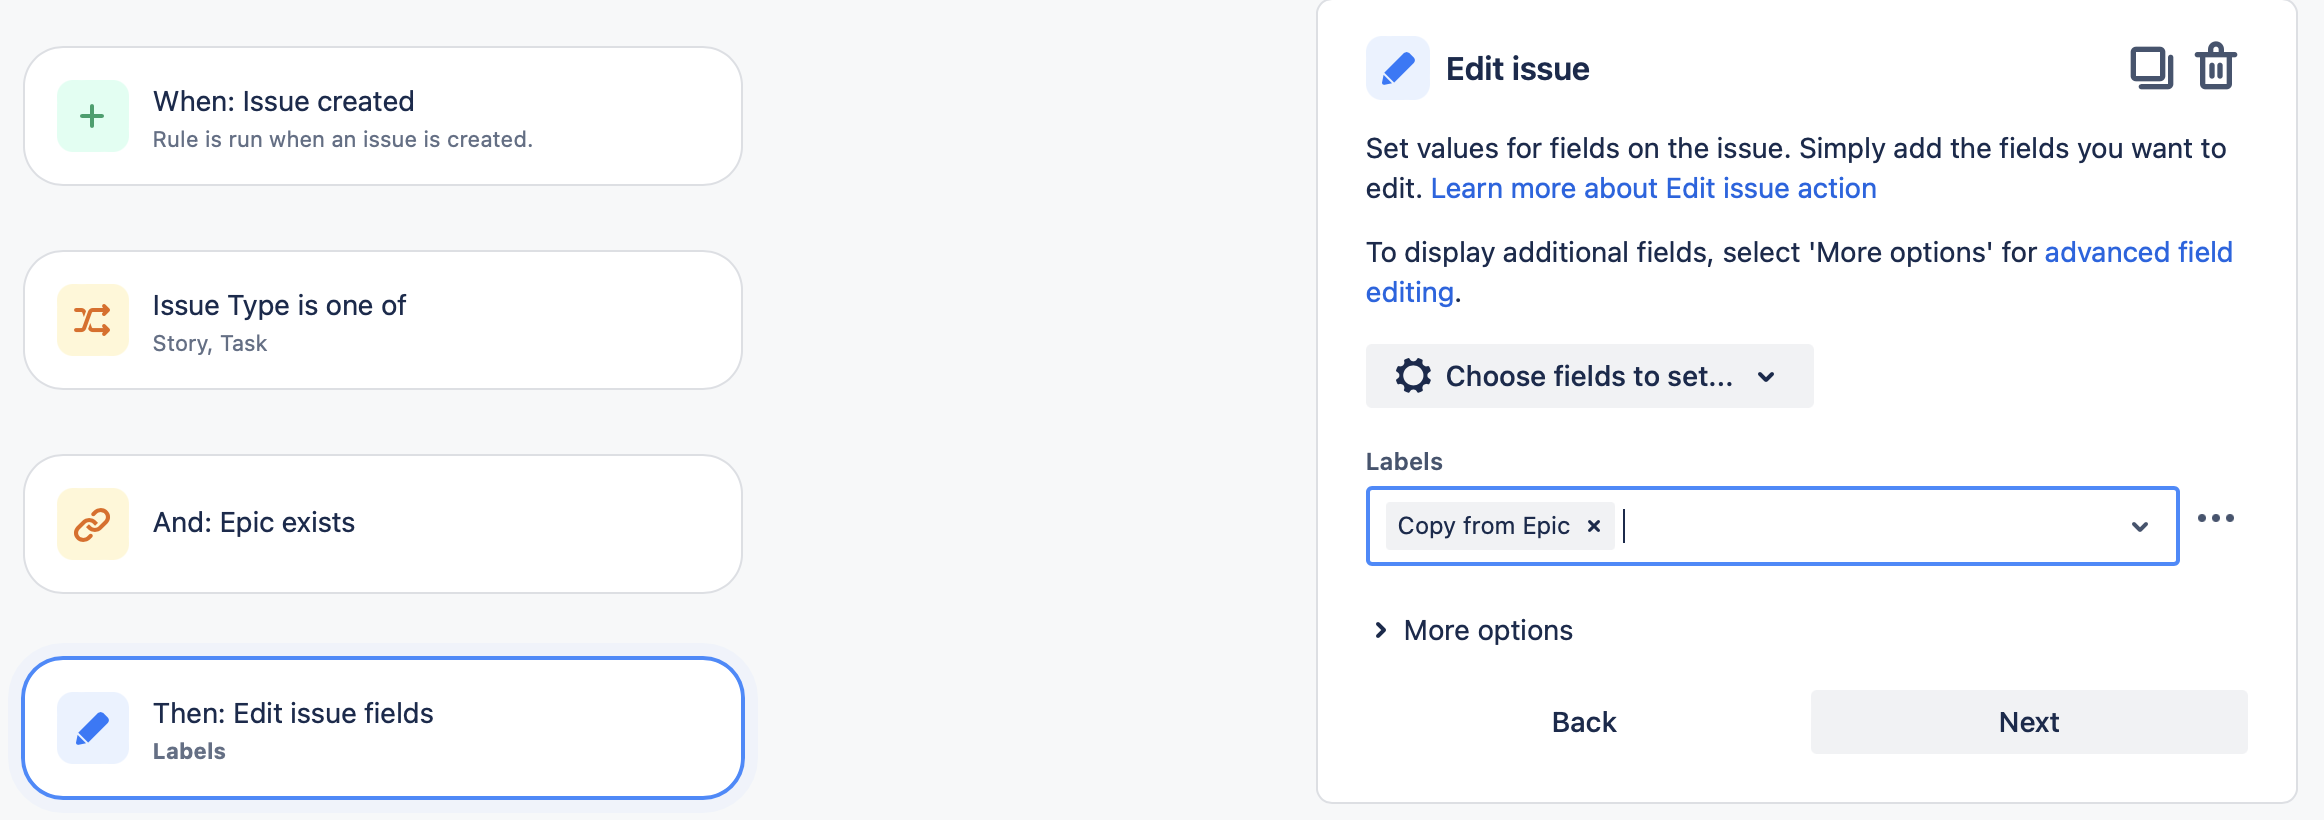Click the green plus trigger icon
The image size is (2324, 820).
[92, 117]
